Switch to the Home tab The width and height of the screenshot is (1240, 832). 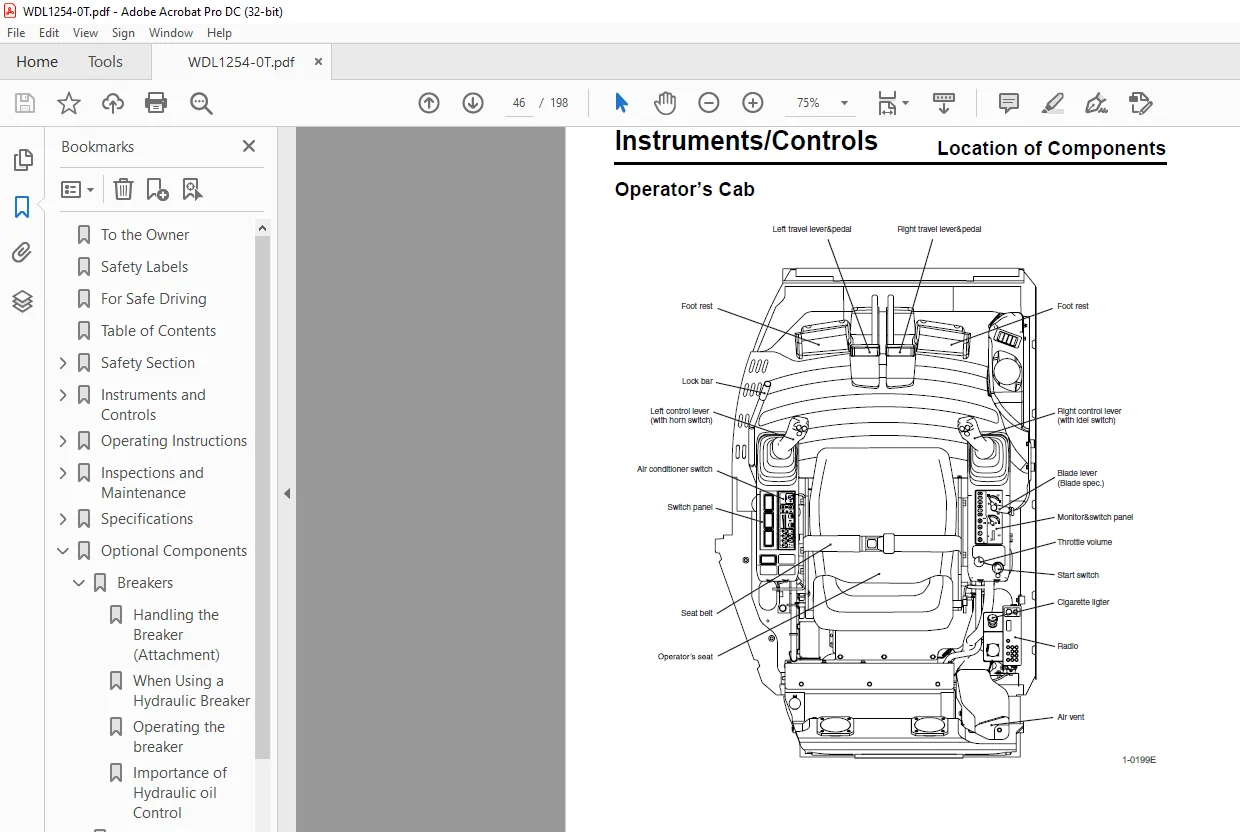coord(37,62)
